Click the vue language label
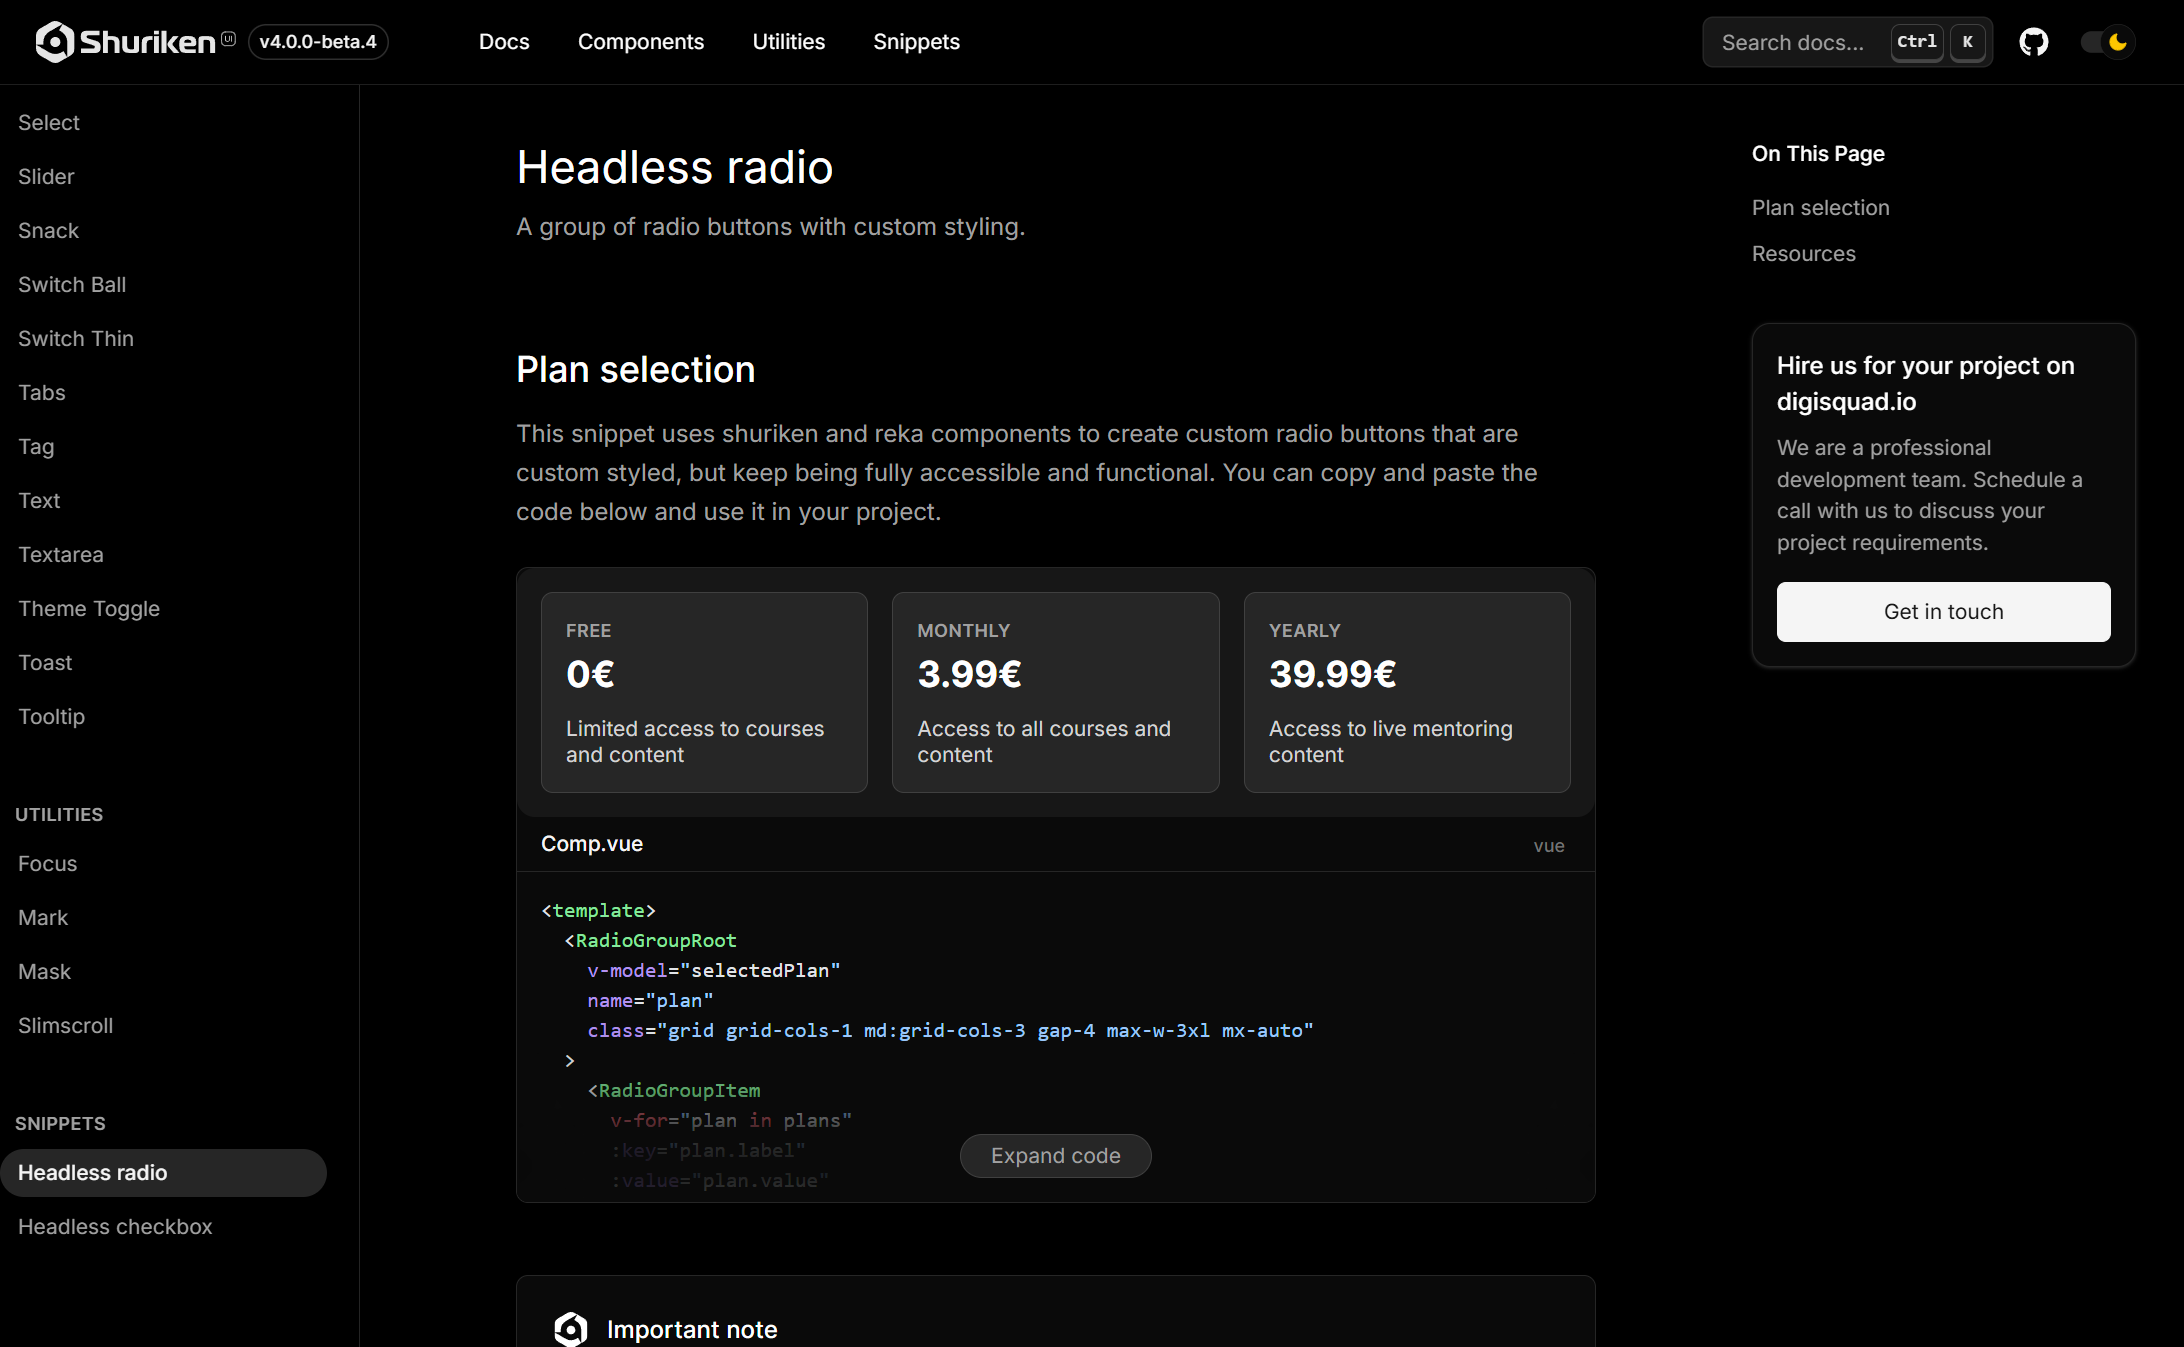The width and height of the screenshot is (2184, 1347). pos(1549,846)
